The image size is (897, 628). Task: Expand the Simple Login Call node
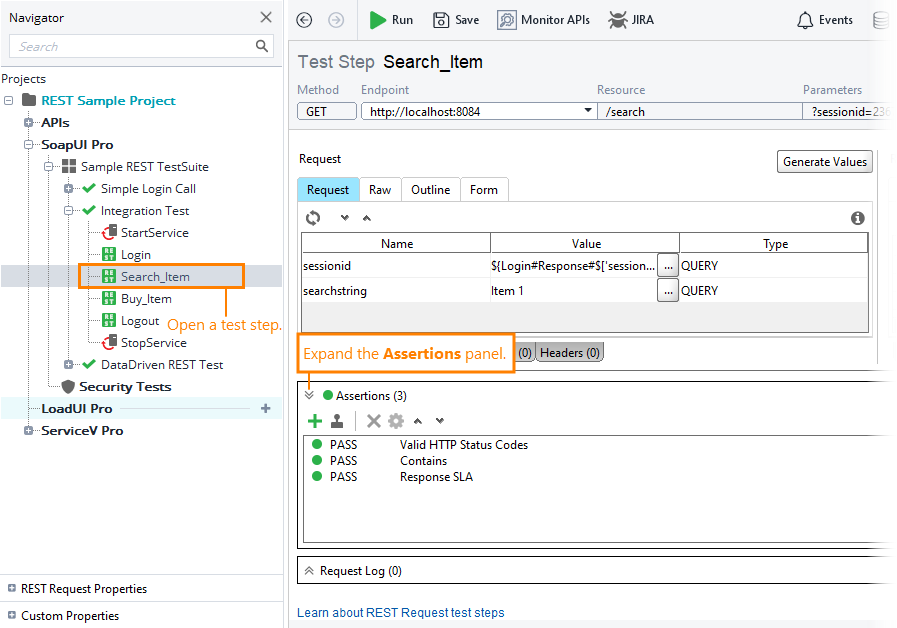pyautogui.click(x=69, y=189)
